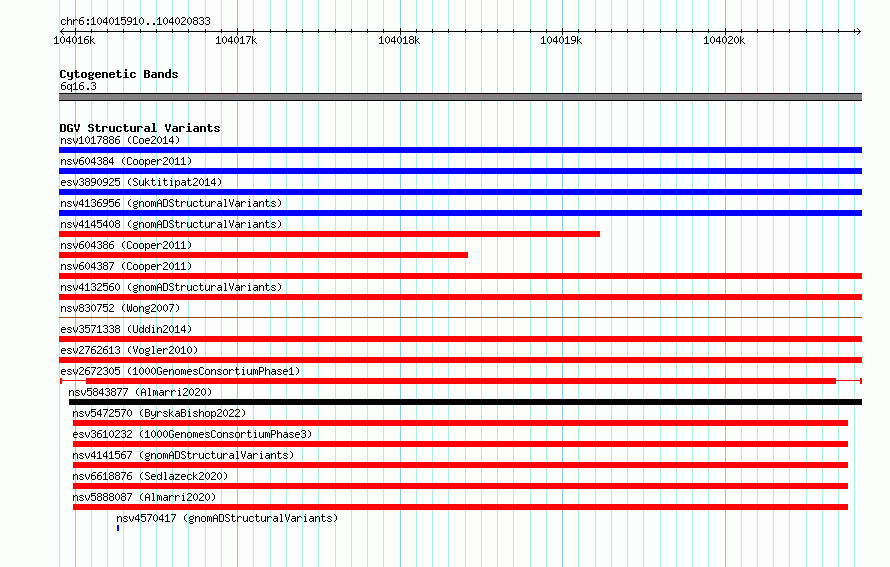This screenshot has width=890, height=567.
Task: Select the red bar under nsv604386
Action: (x=263, y=255)
